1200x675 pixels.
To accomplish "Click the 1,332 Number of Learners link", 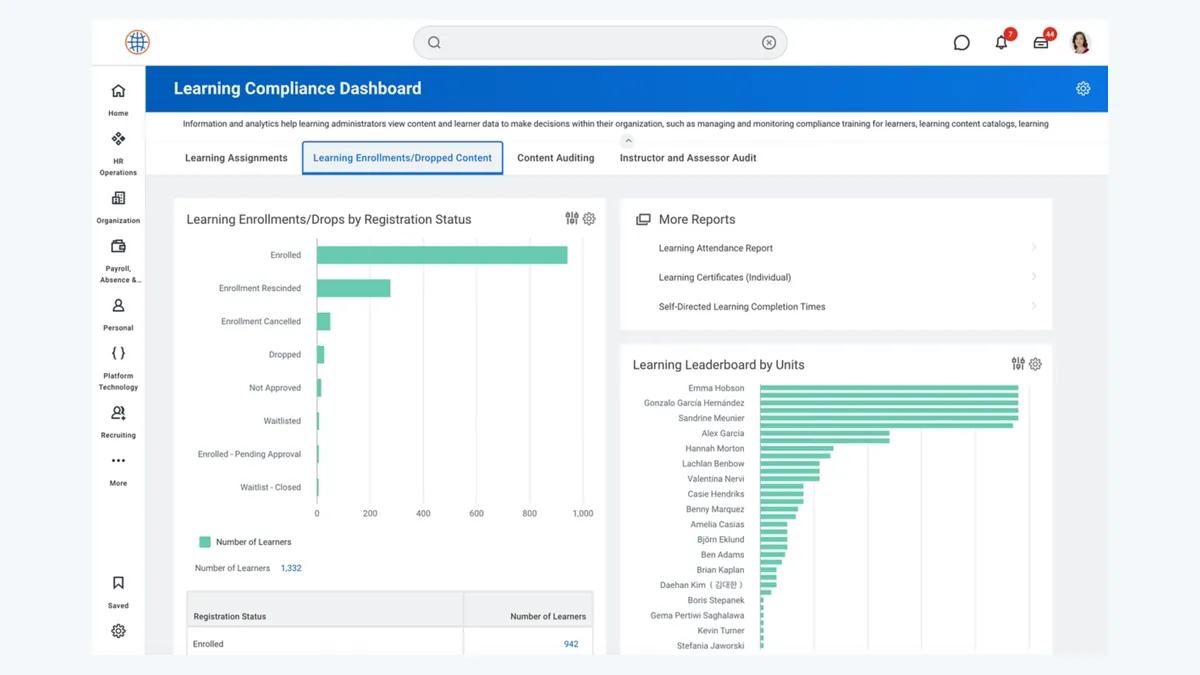I will (x=291, y=568).
